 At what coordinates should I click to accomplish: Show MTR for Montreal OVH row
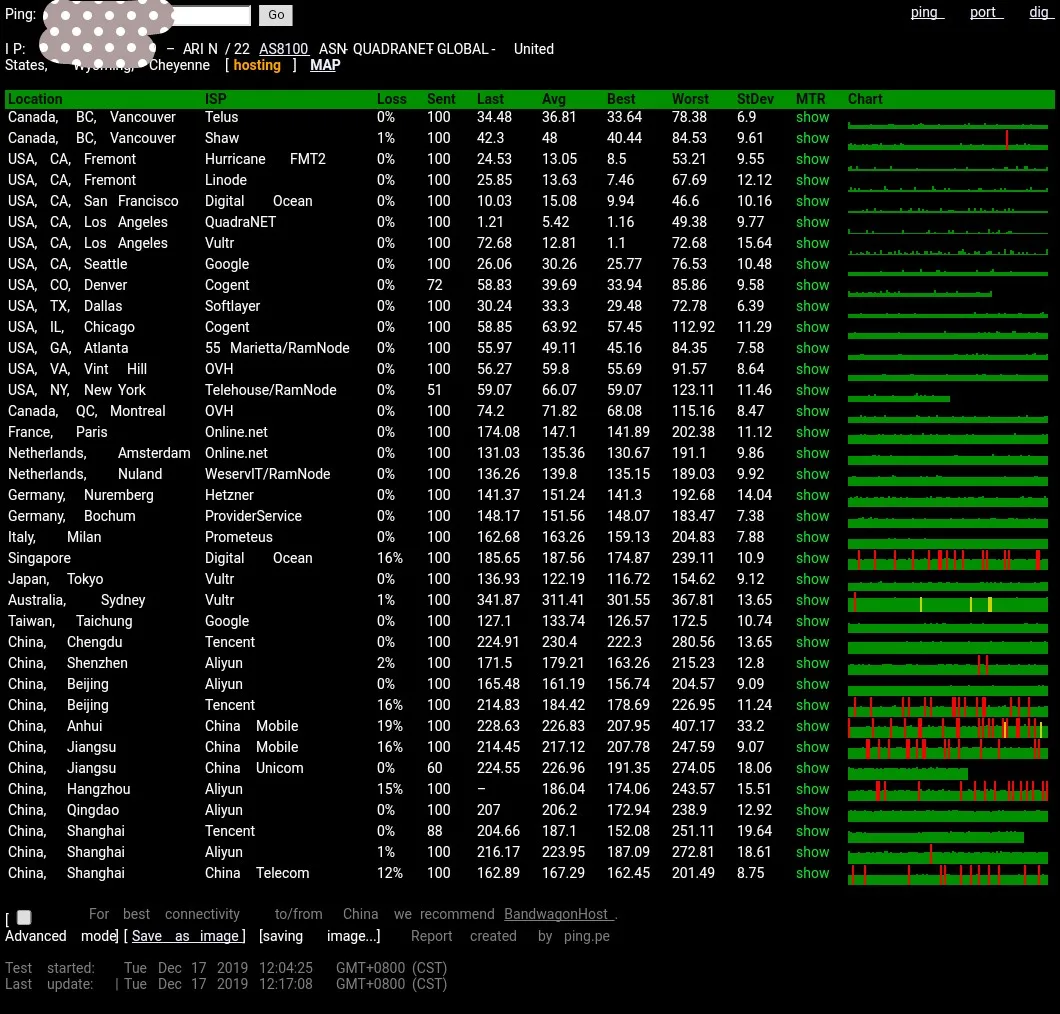pyautogui.click(x=812, y=410)
